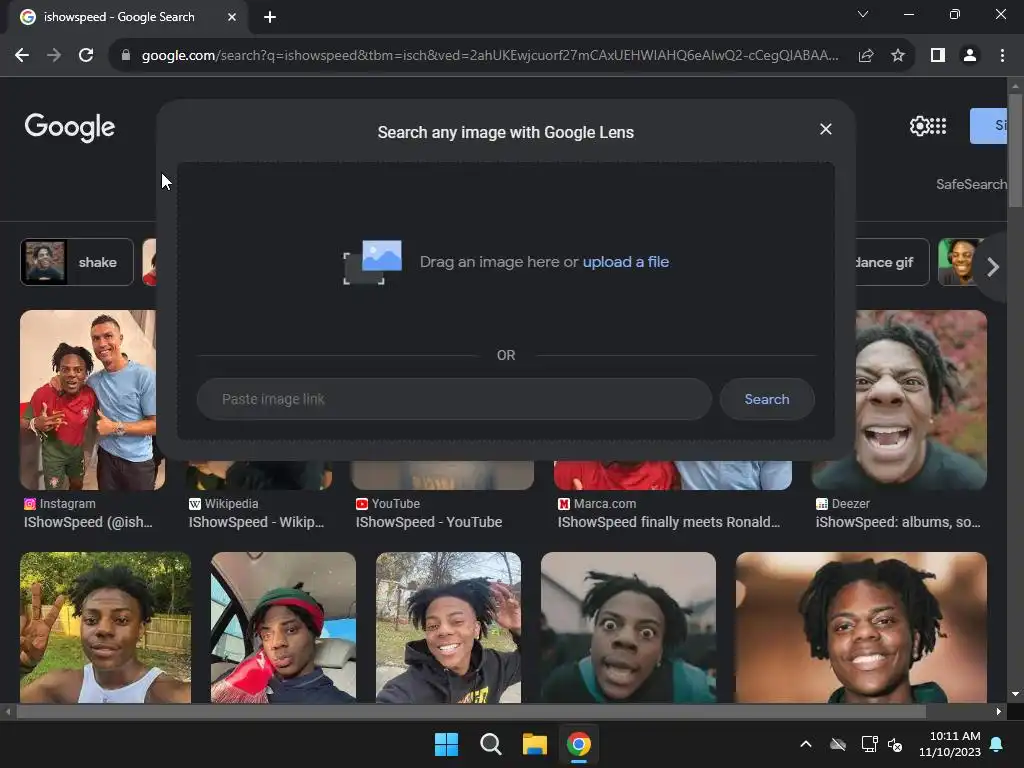
Task: Bookmark this tab with star
Action: tap(898, 56)
